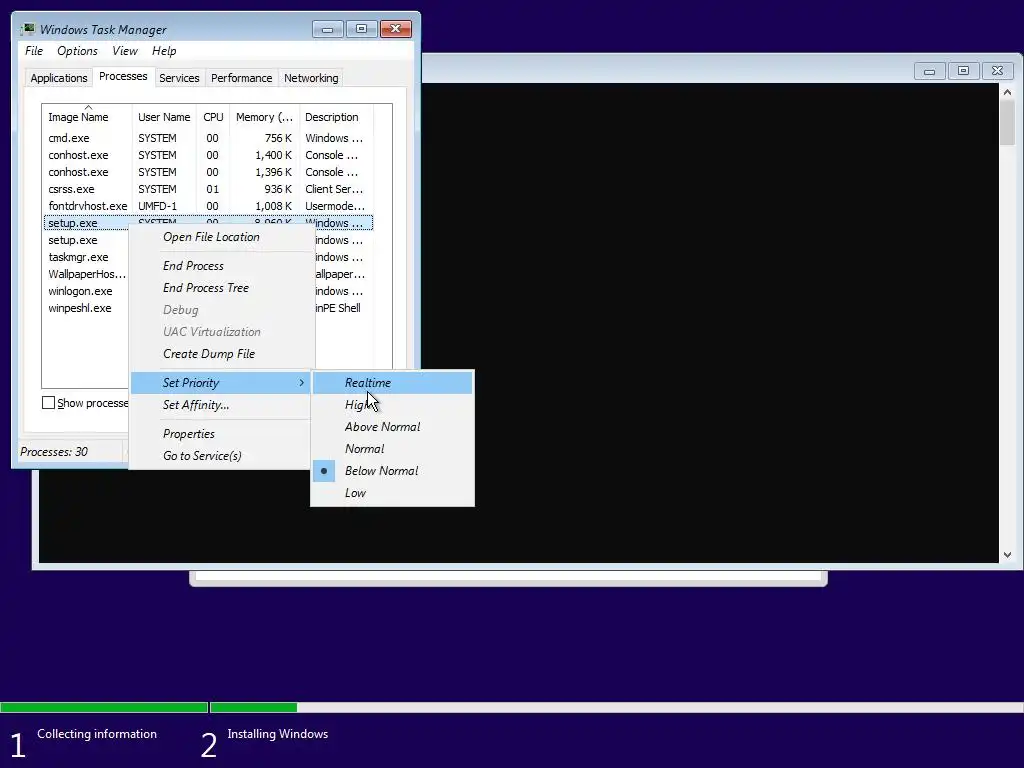
Task: Sort by Memory column header
Action: [264, 117]
